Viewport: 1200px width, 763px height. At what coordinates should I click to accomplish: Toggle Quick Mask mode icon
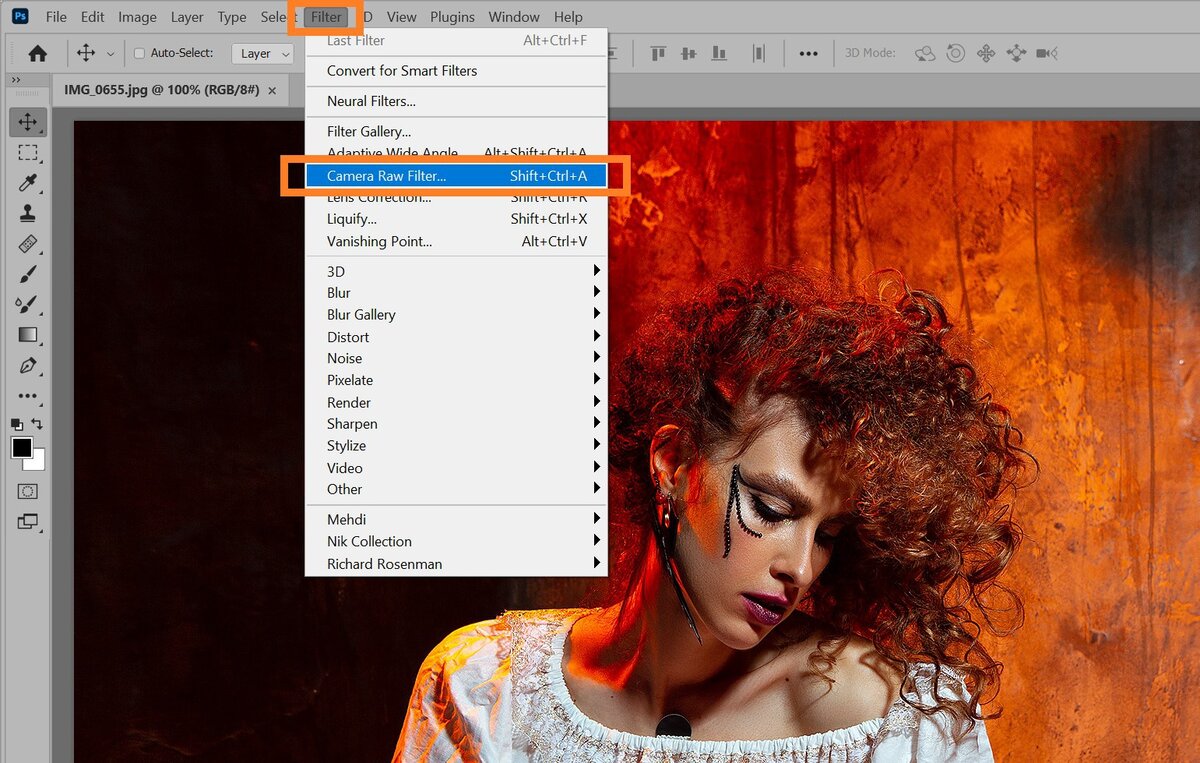tap(28, 491)
